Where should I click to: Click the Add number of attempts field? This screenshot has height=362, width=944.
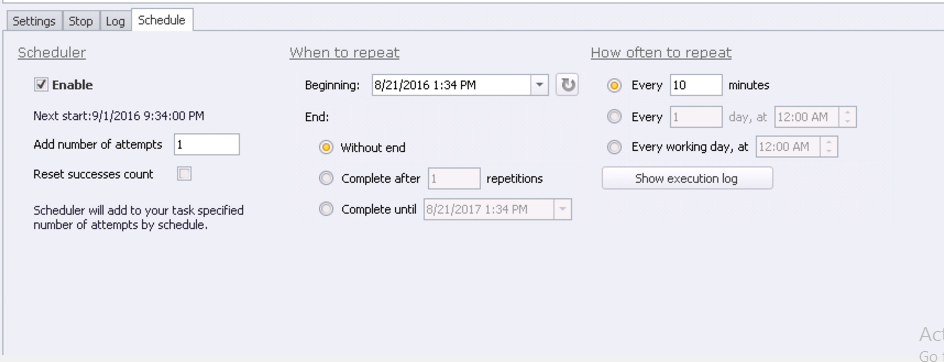pyautogui.click(x=206, y=145)
